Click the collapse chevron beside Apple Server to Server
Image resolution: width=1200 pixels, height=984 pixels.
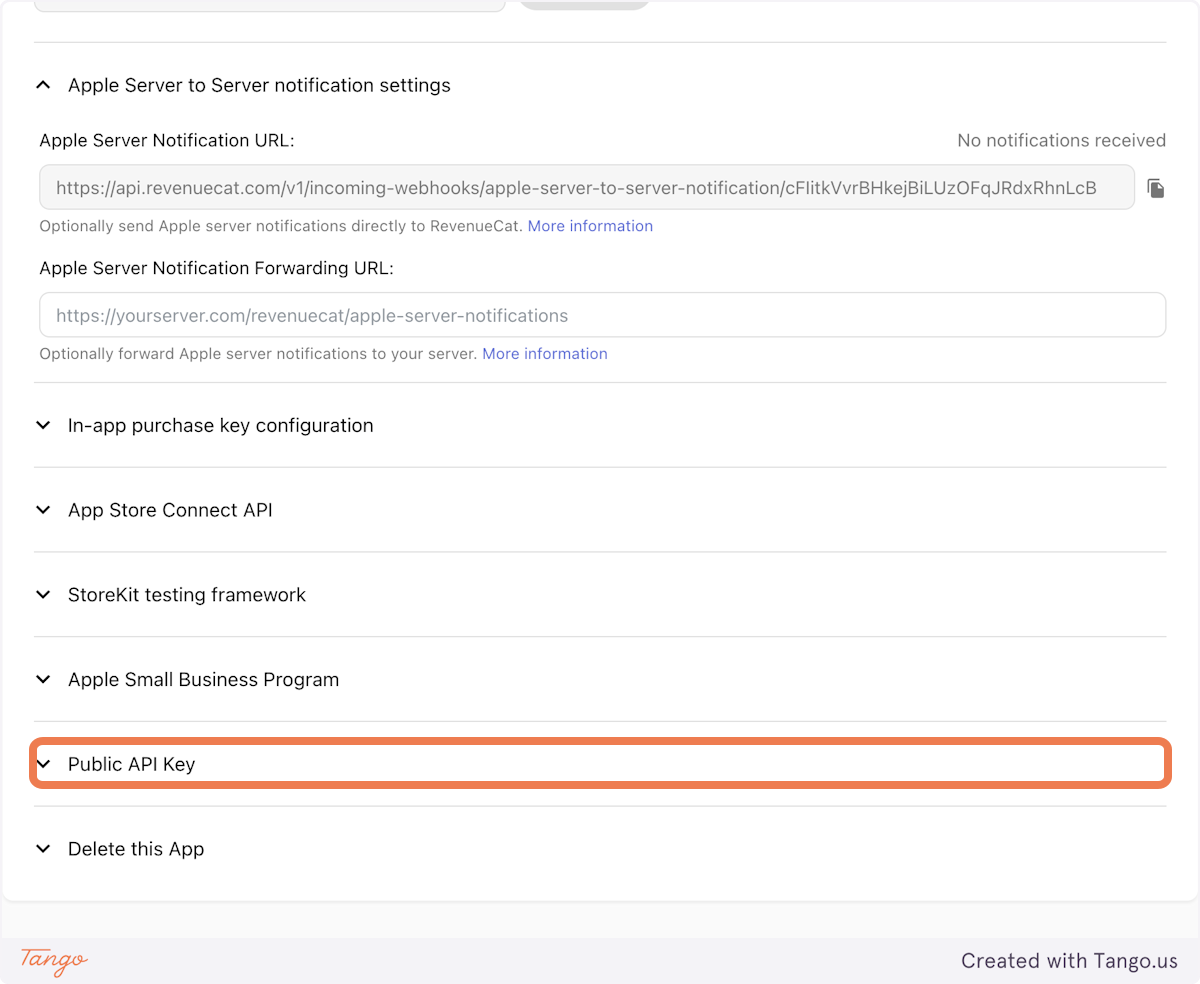pos(43,86)
